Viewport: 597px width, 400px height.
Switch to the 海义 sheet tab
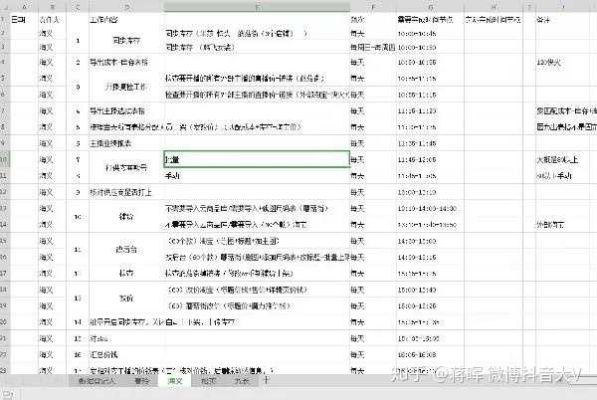(x=175, y=380)
